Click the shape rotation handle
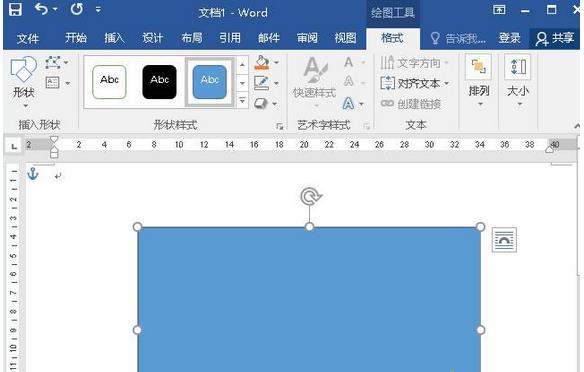 point(310,196)
